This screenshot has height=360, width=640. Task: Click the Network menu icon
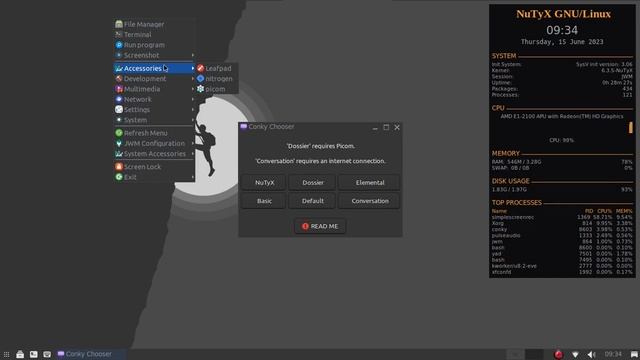pos(119,99)
